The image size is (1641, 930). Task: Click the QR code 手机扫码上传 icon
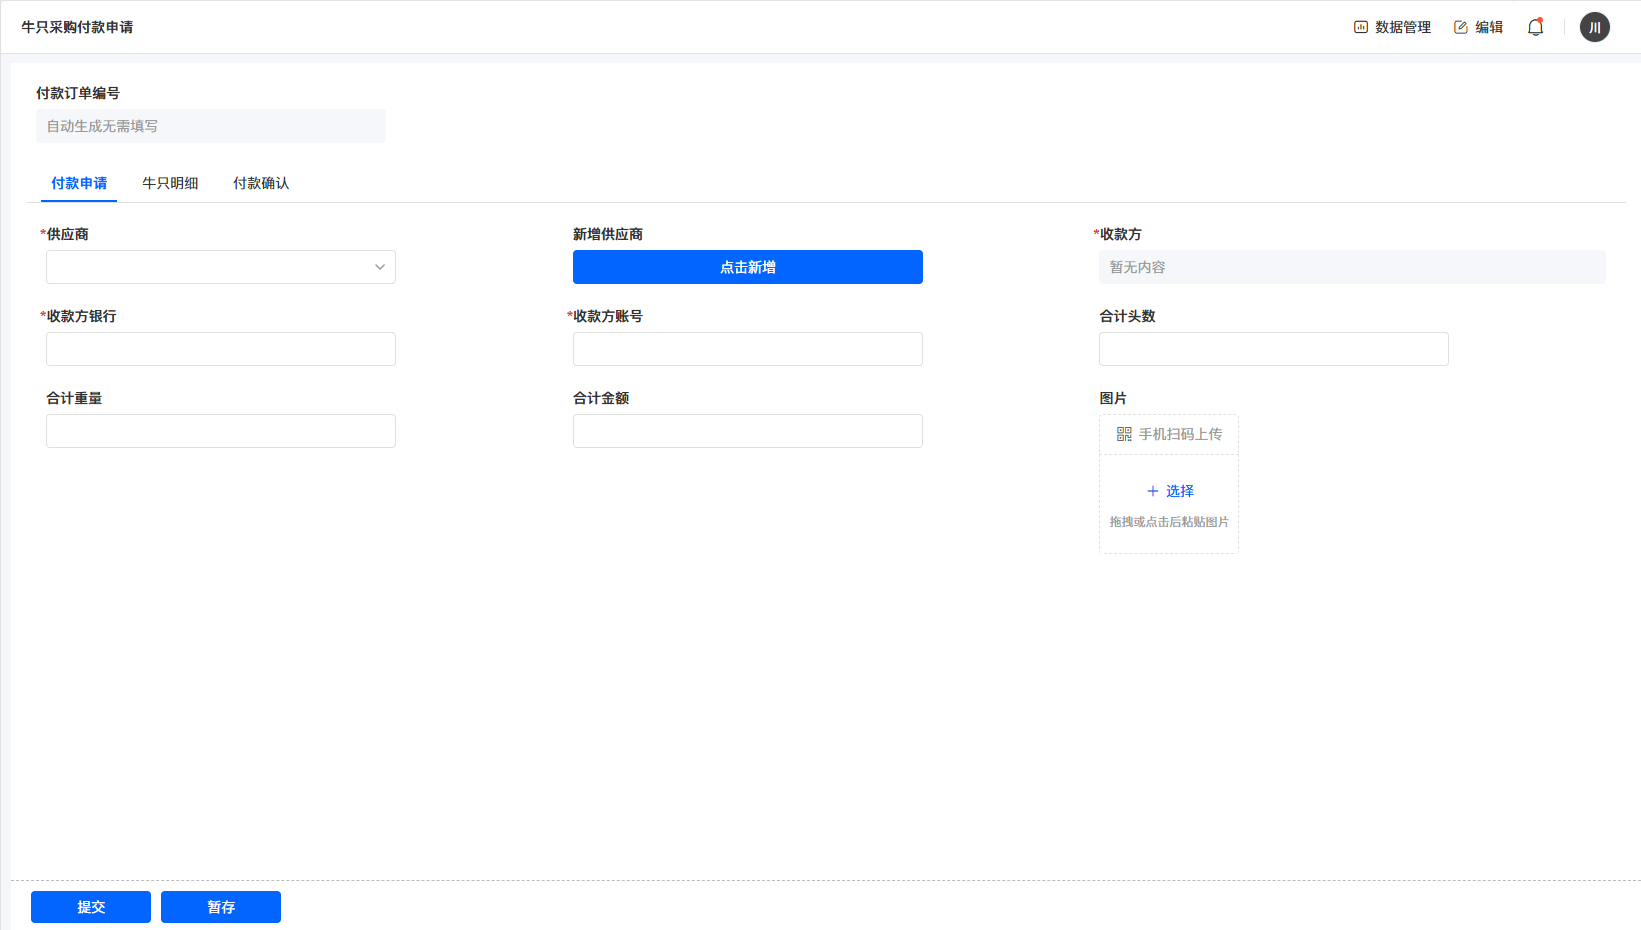[1124, 434]
